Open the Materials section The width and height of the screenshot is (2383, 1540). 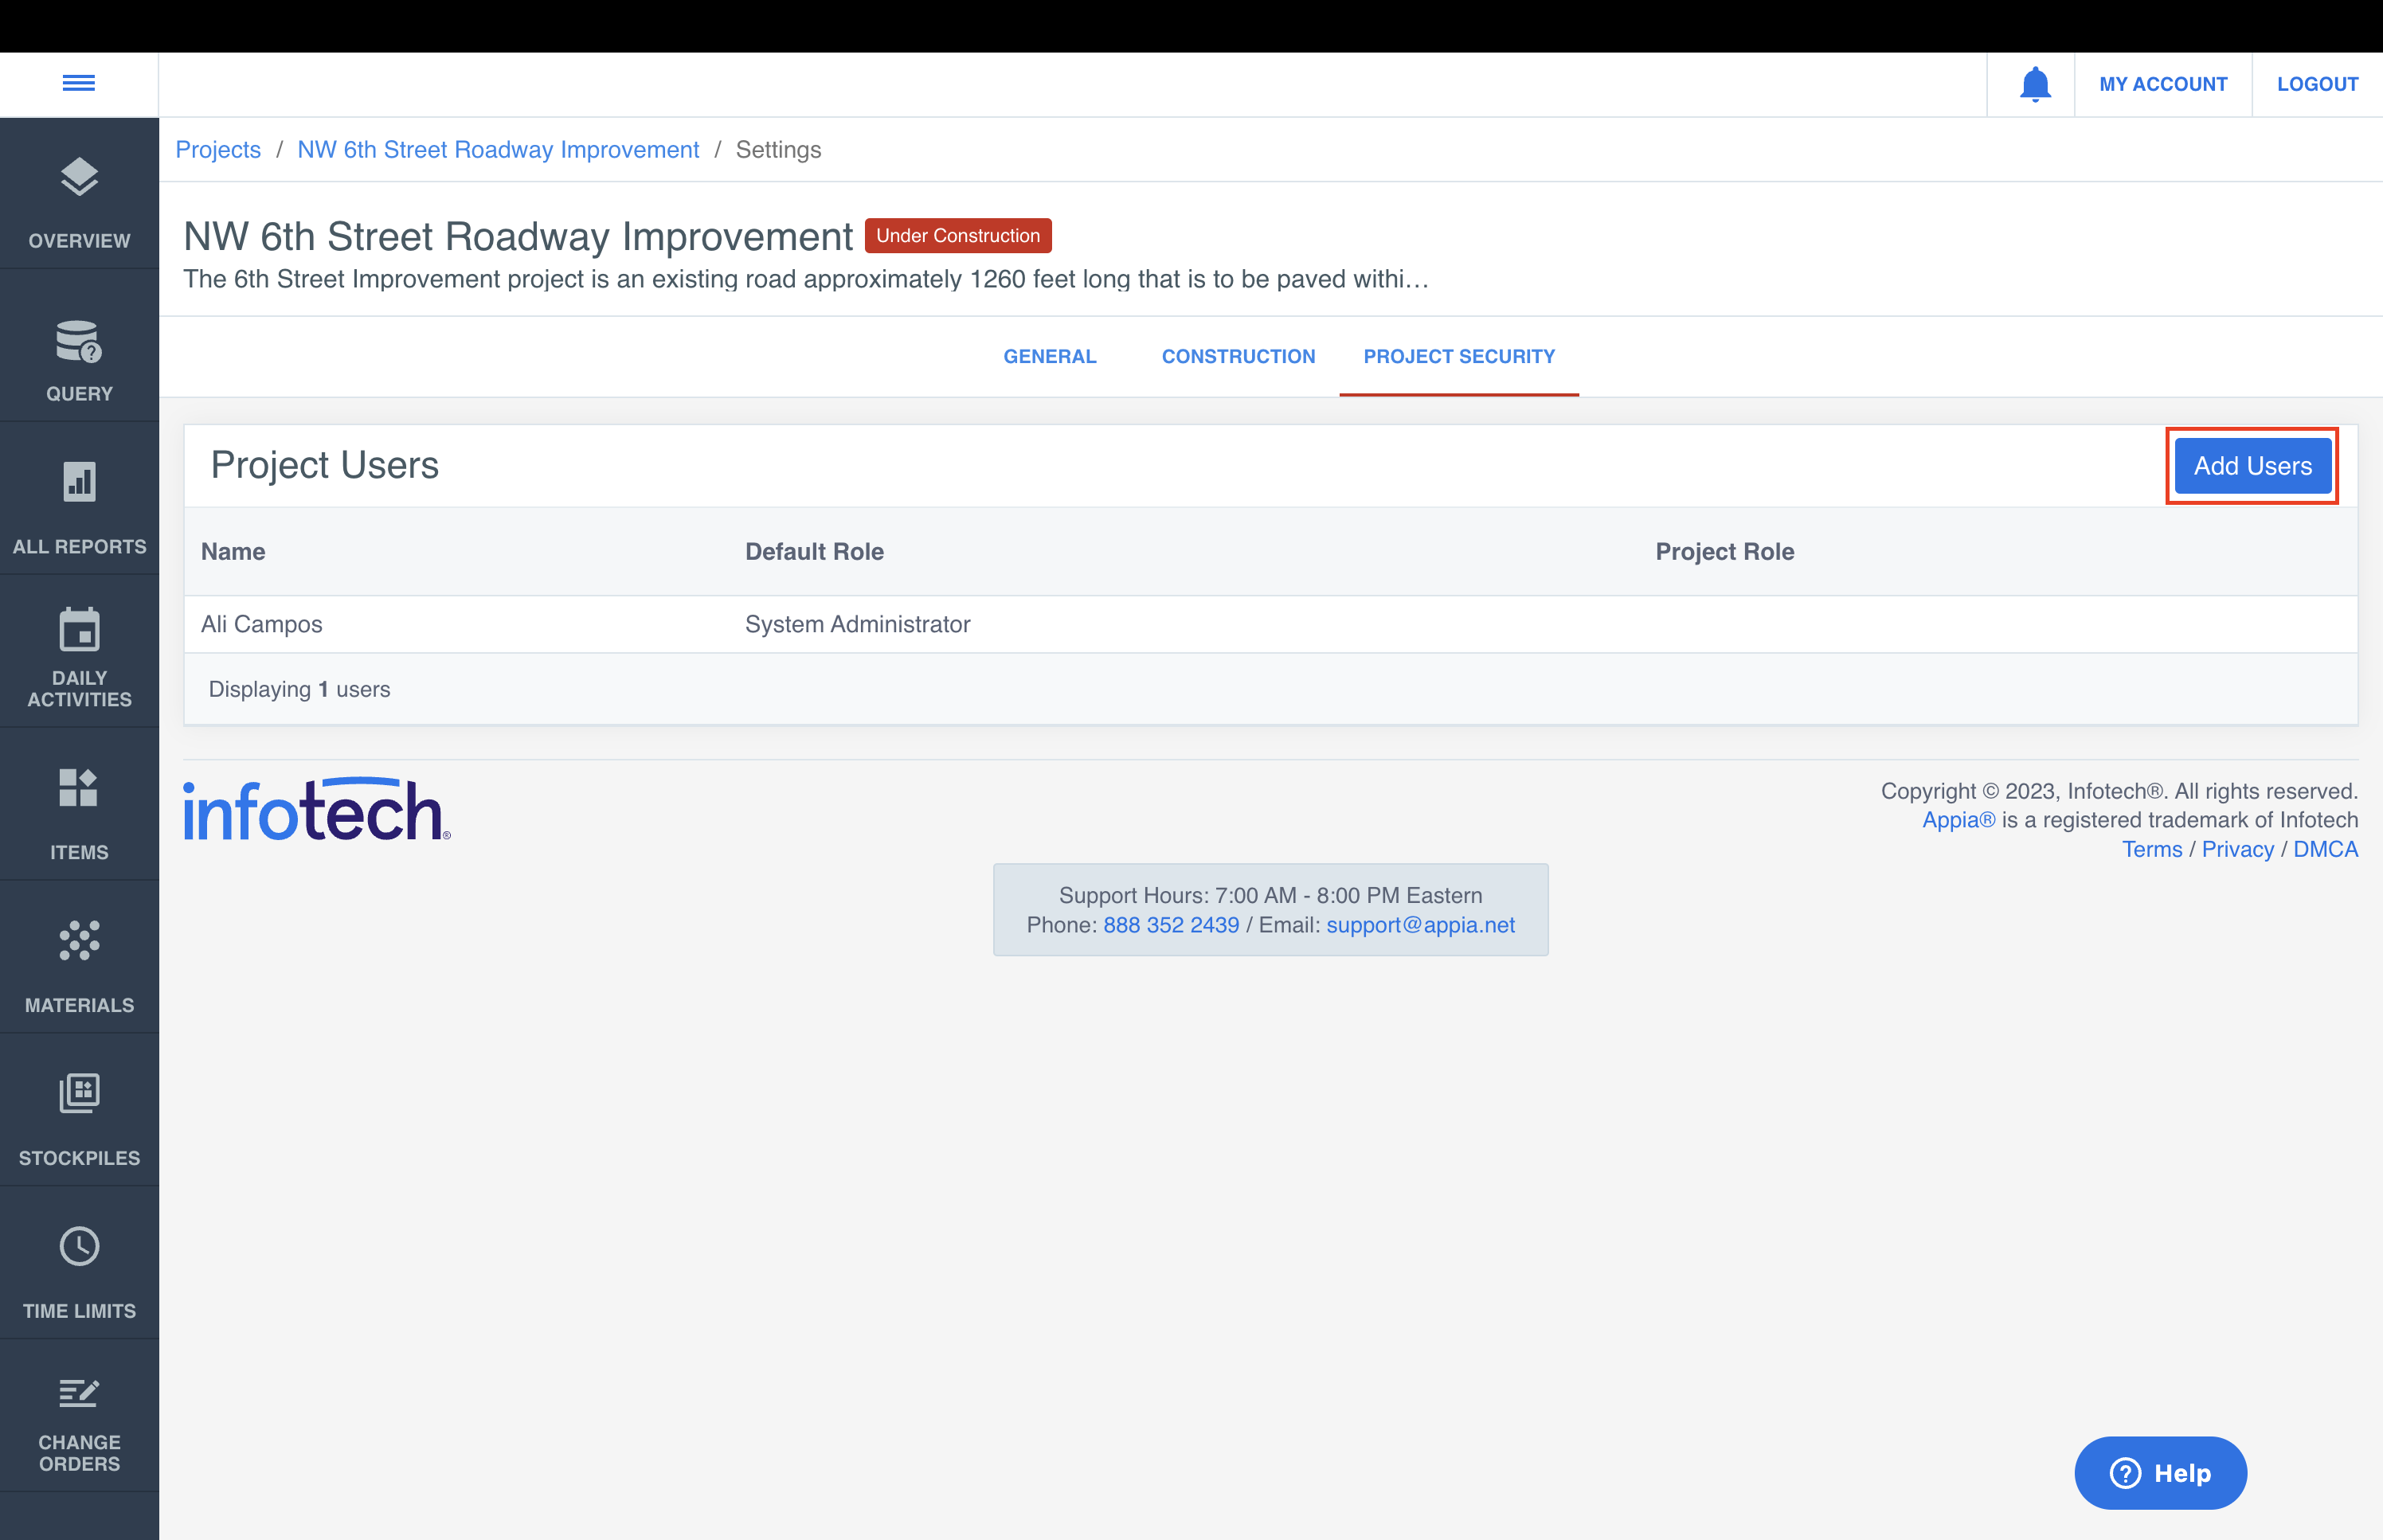(x=79, y=960)
